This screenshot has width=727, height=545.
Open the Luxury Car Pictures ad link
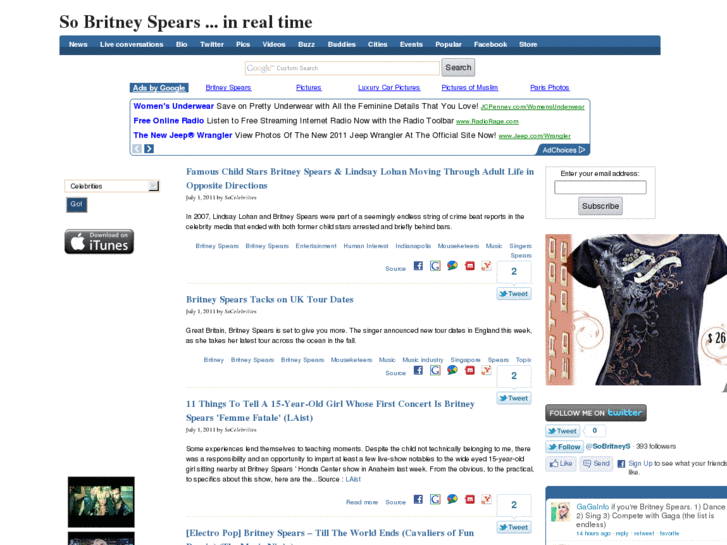389,88
